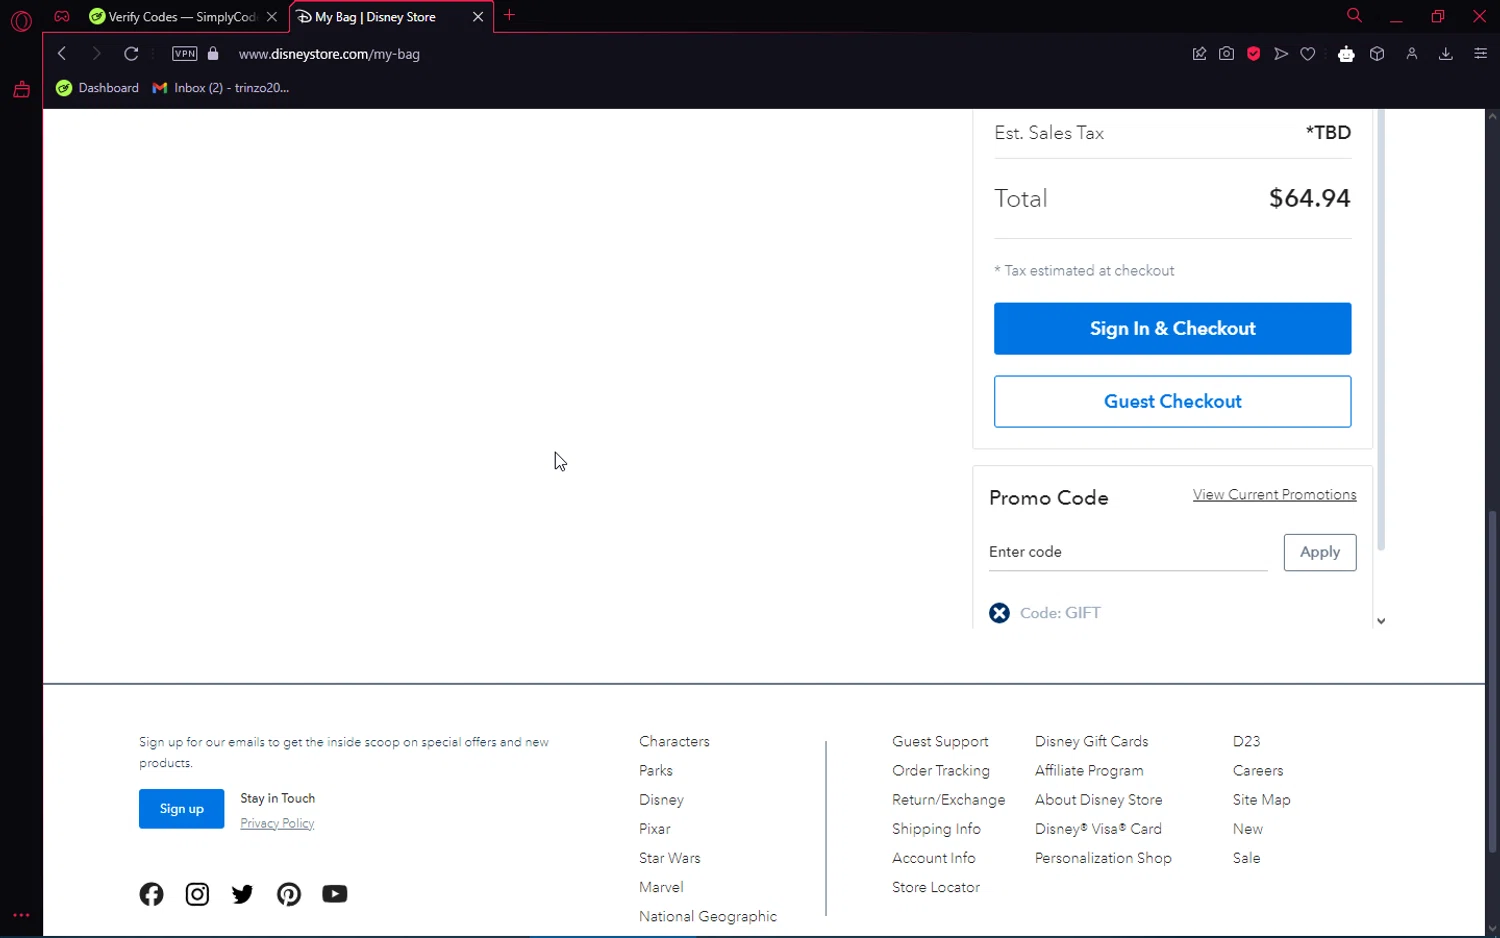The height and width of the screenshot is (938, 1500).
Task: Open the GX Corner gamepad icon
Action: [x=62, y=16]
